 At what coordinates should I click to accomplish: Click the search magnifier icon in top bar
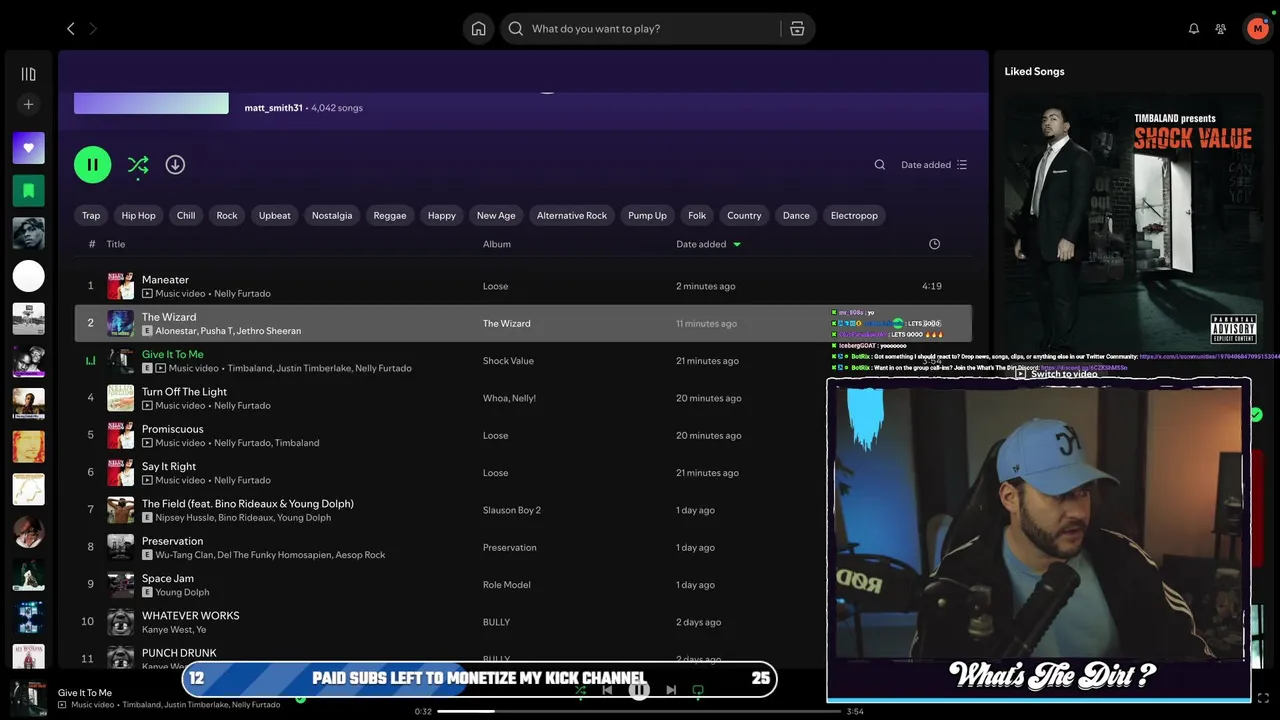pos(516,29)
